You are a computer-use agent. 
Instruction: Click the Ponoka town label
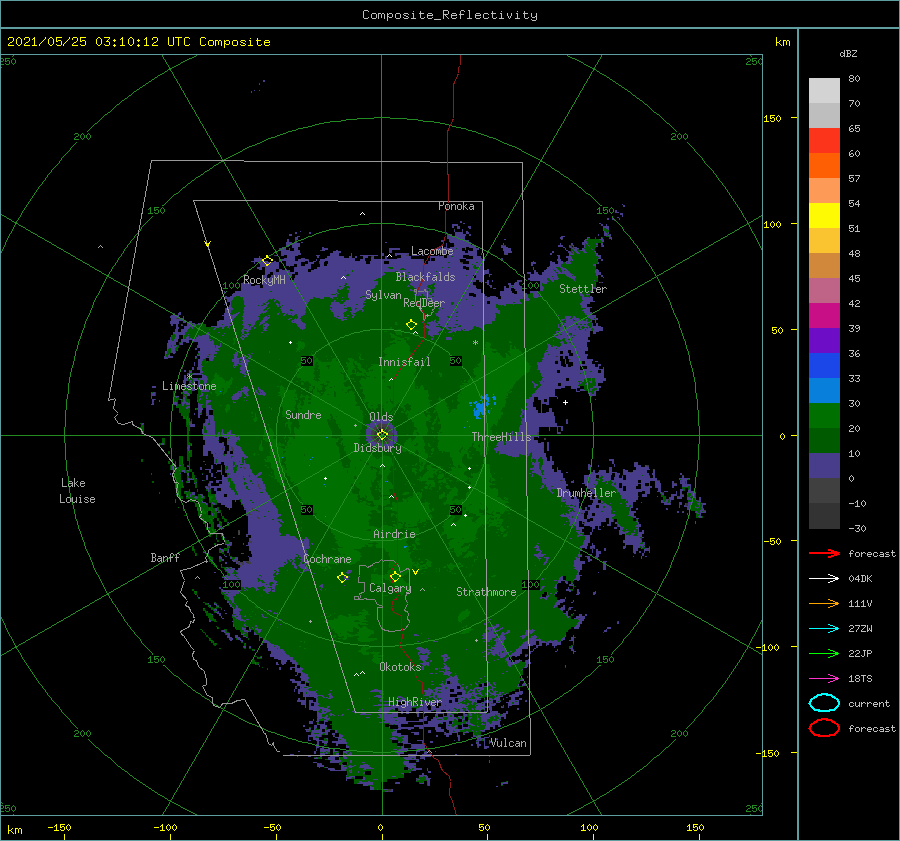(x=456, y=206)
